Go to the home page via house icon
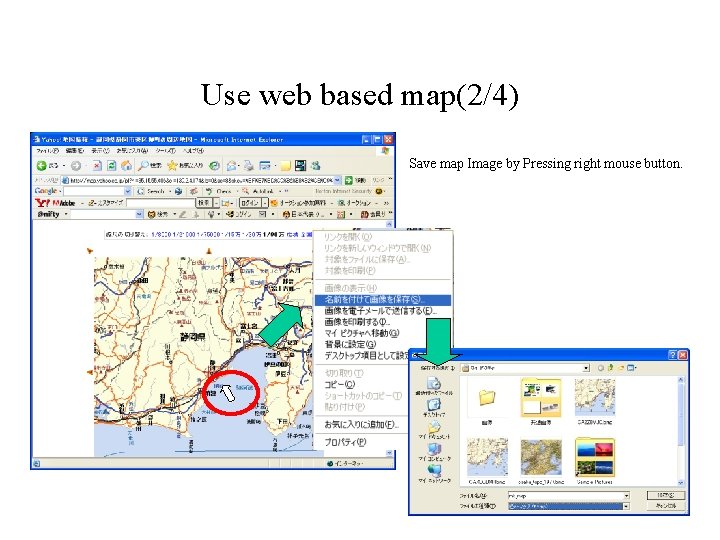This screenshot has height=540, width=720. click(126, 165)
